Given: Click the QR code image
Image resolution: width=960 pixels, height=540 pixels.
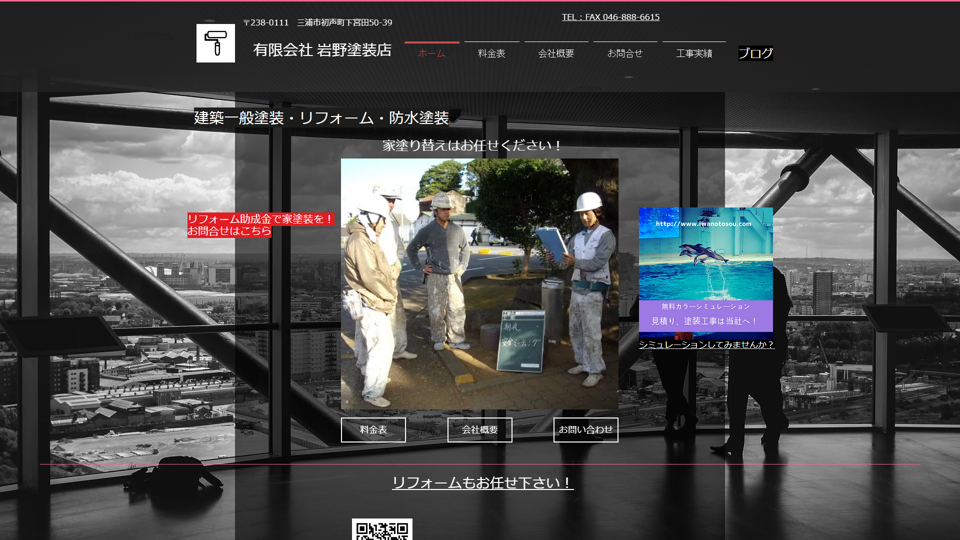Looking at the screenshot, I should click(x=382, y=530).
